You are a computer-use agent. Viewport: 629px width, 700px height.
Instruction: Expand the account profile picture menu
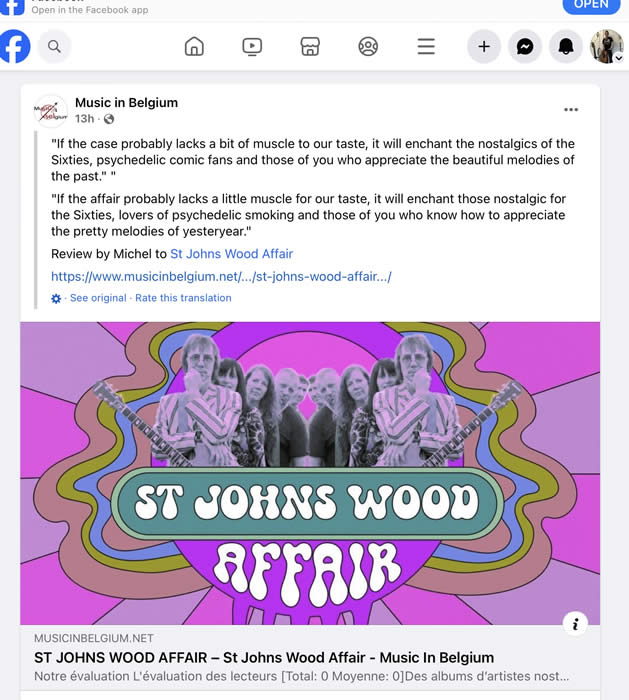[x=607, y=46]
